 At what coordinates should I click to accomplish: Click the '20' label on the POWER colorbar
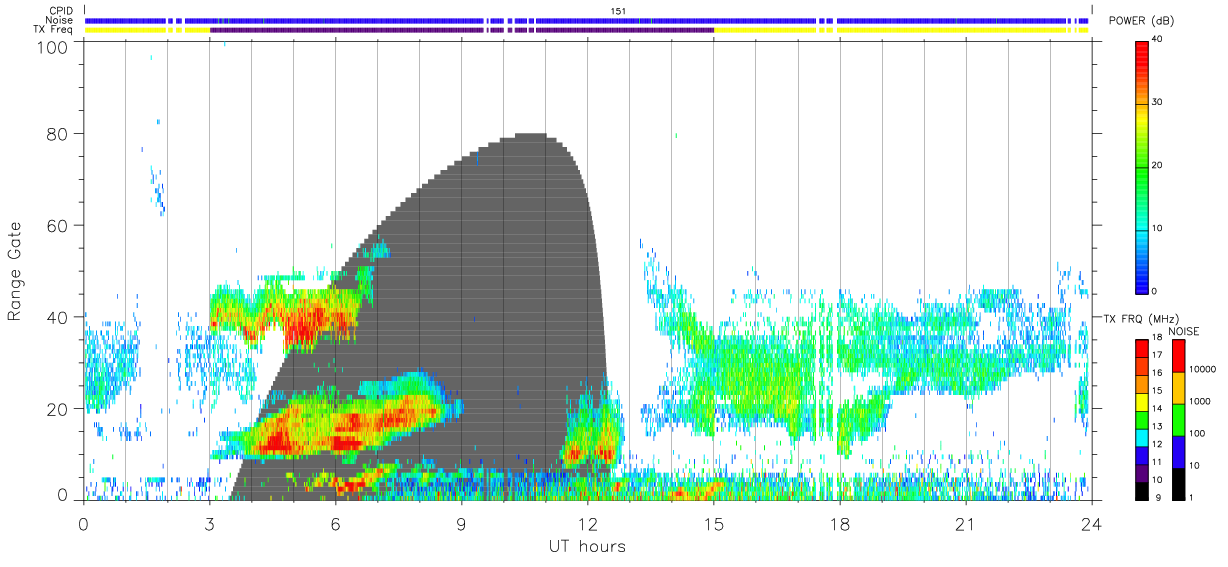(1158, 165)
